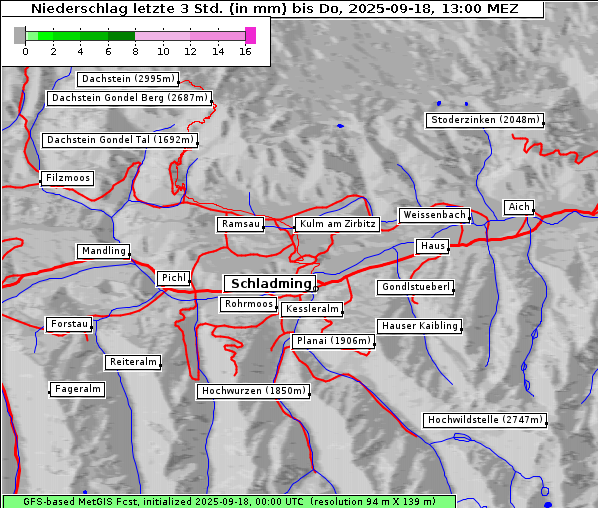
Task: Select the Planai (1906m) label
Action: point(334,341)
